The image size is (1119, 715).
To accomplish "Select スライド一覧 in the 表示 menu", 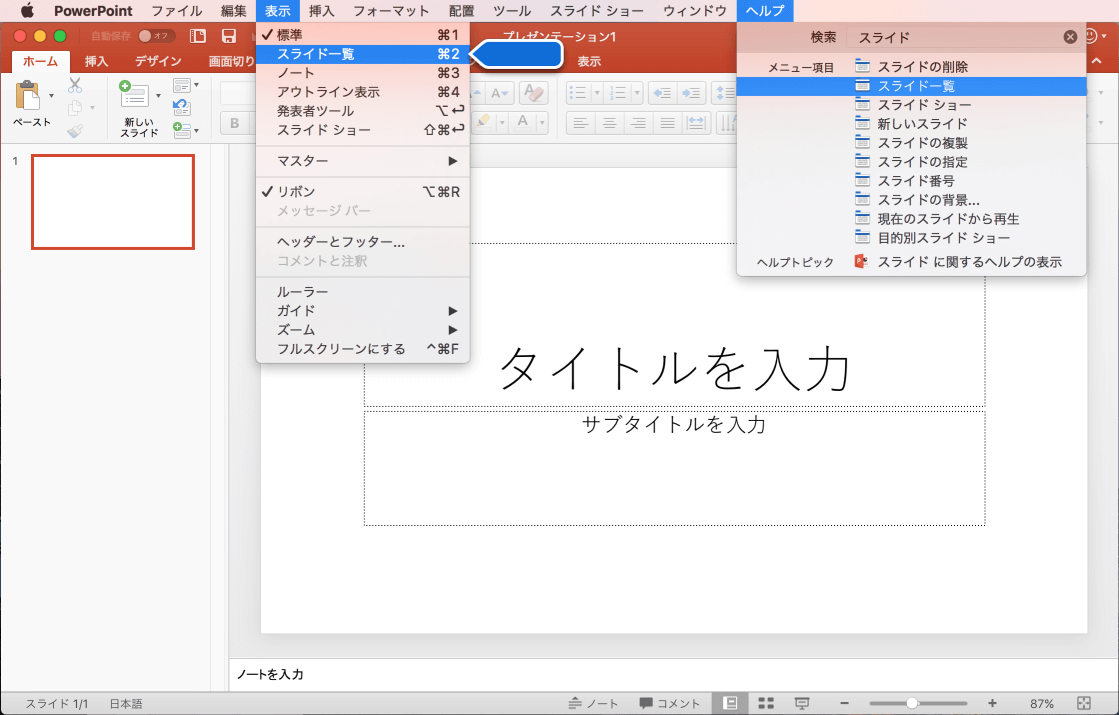I will pyautogui.click(x=363, y=54).
